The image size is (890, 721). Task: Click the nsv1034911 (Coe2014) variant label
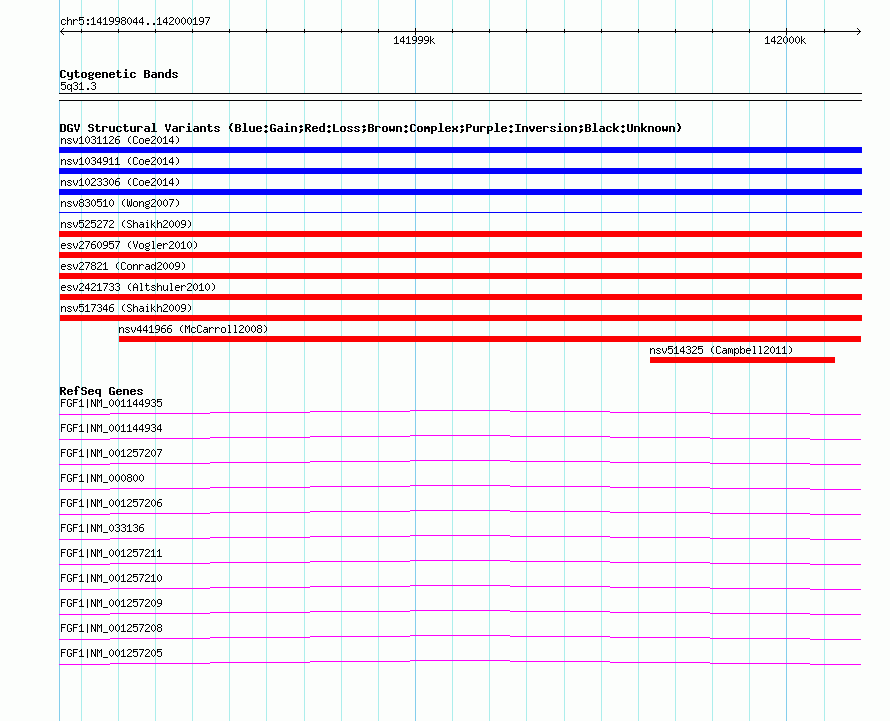[x=120, y=161]
